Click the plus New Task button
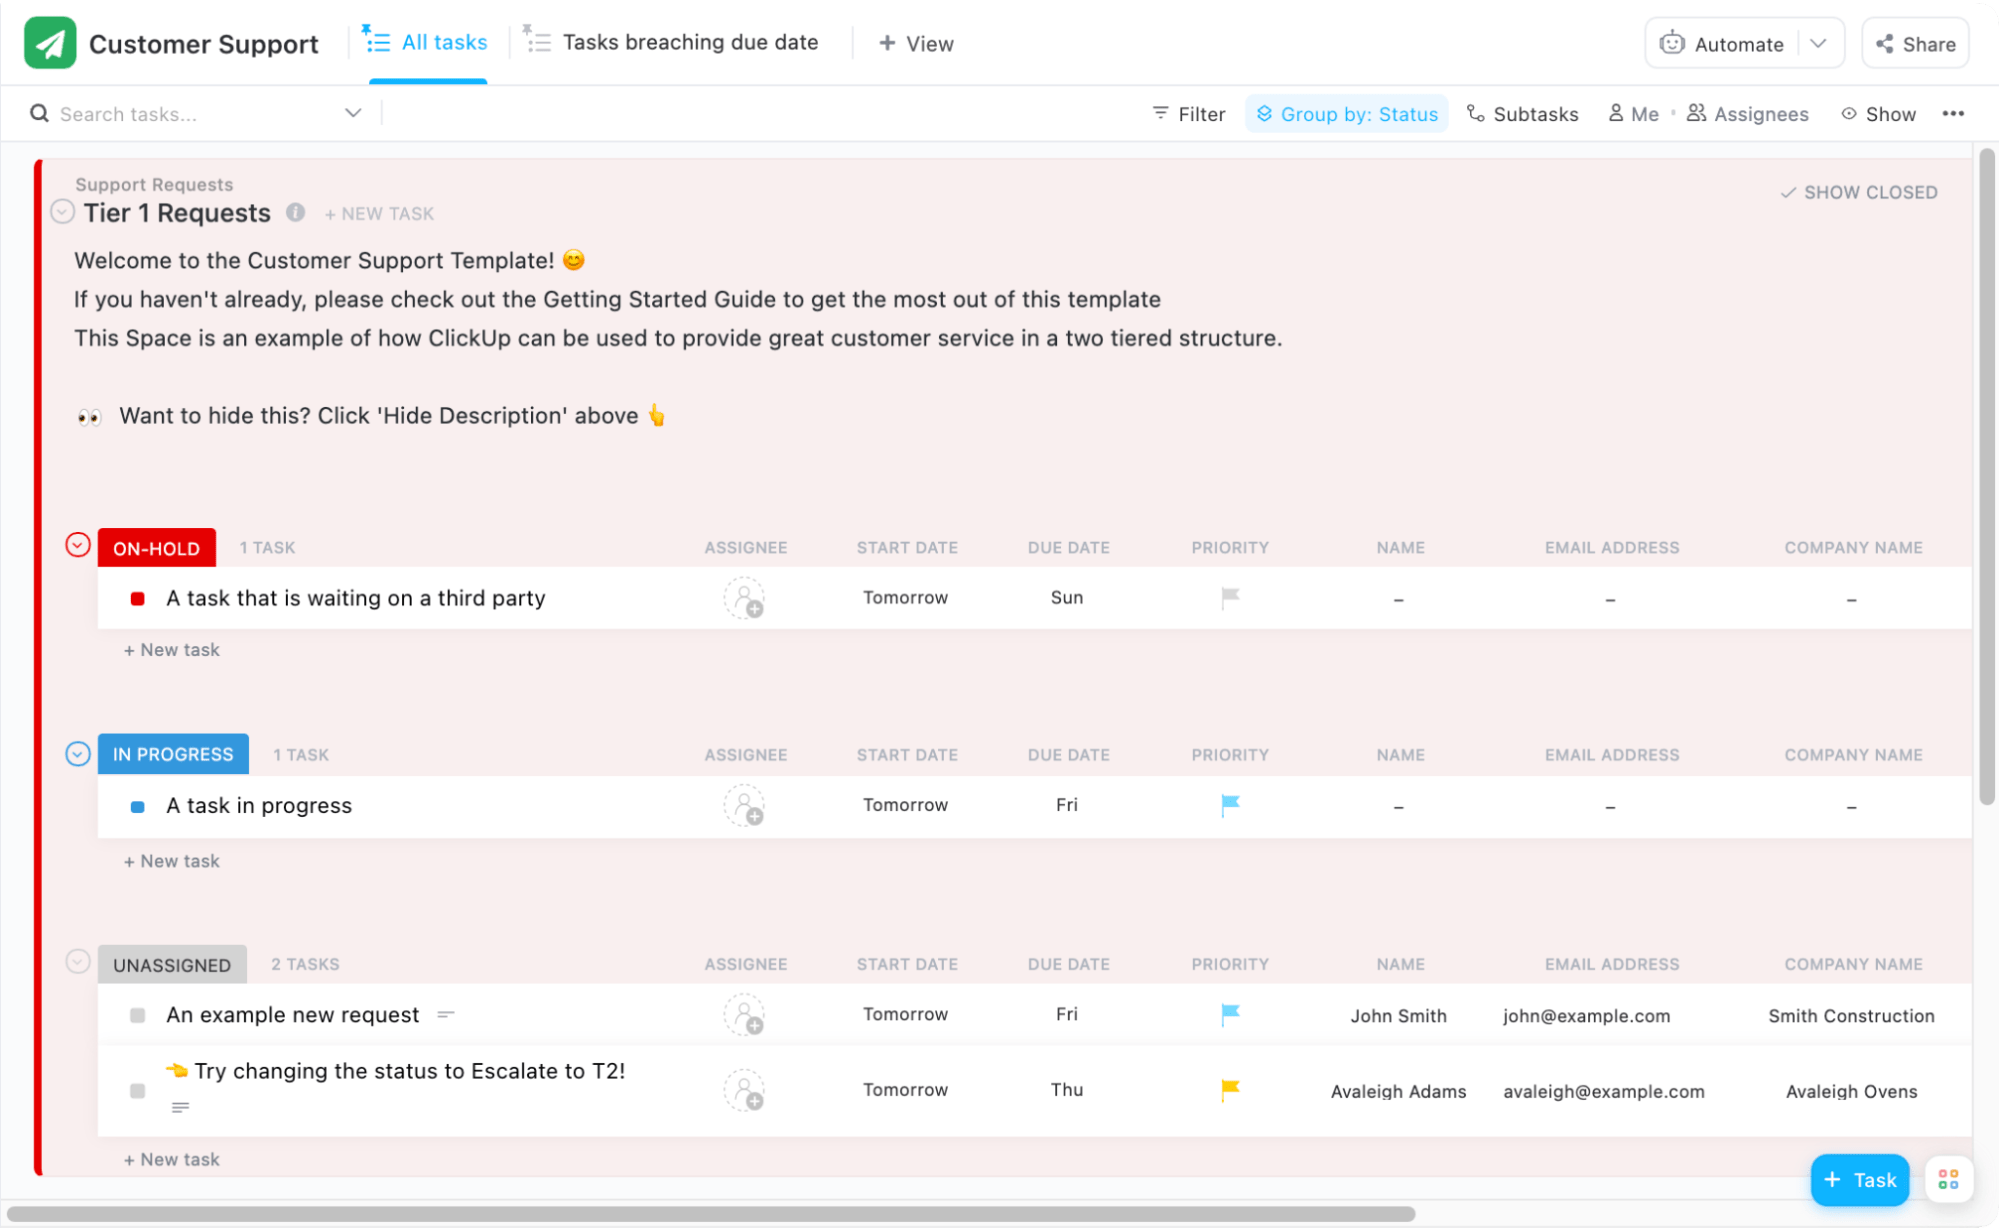The width and height of the screenshot is (1999, 1228). pos(378,213)
